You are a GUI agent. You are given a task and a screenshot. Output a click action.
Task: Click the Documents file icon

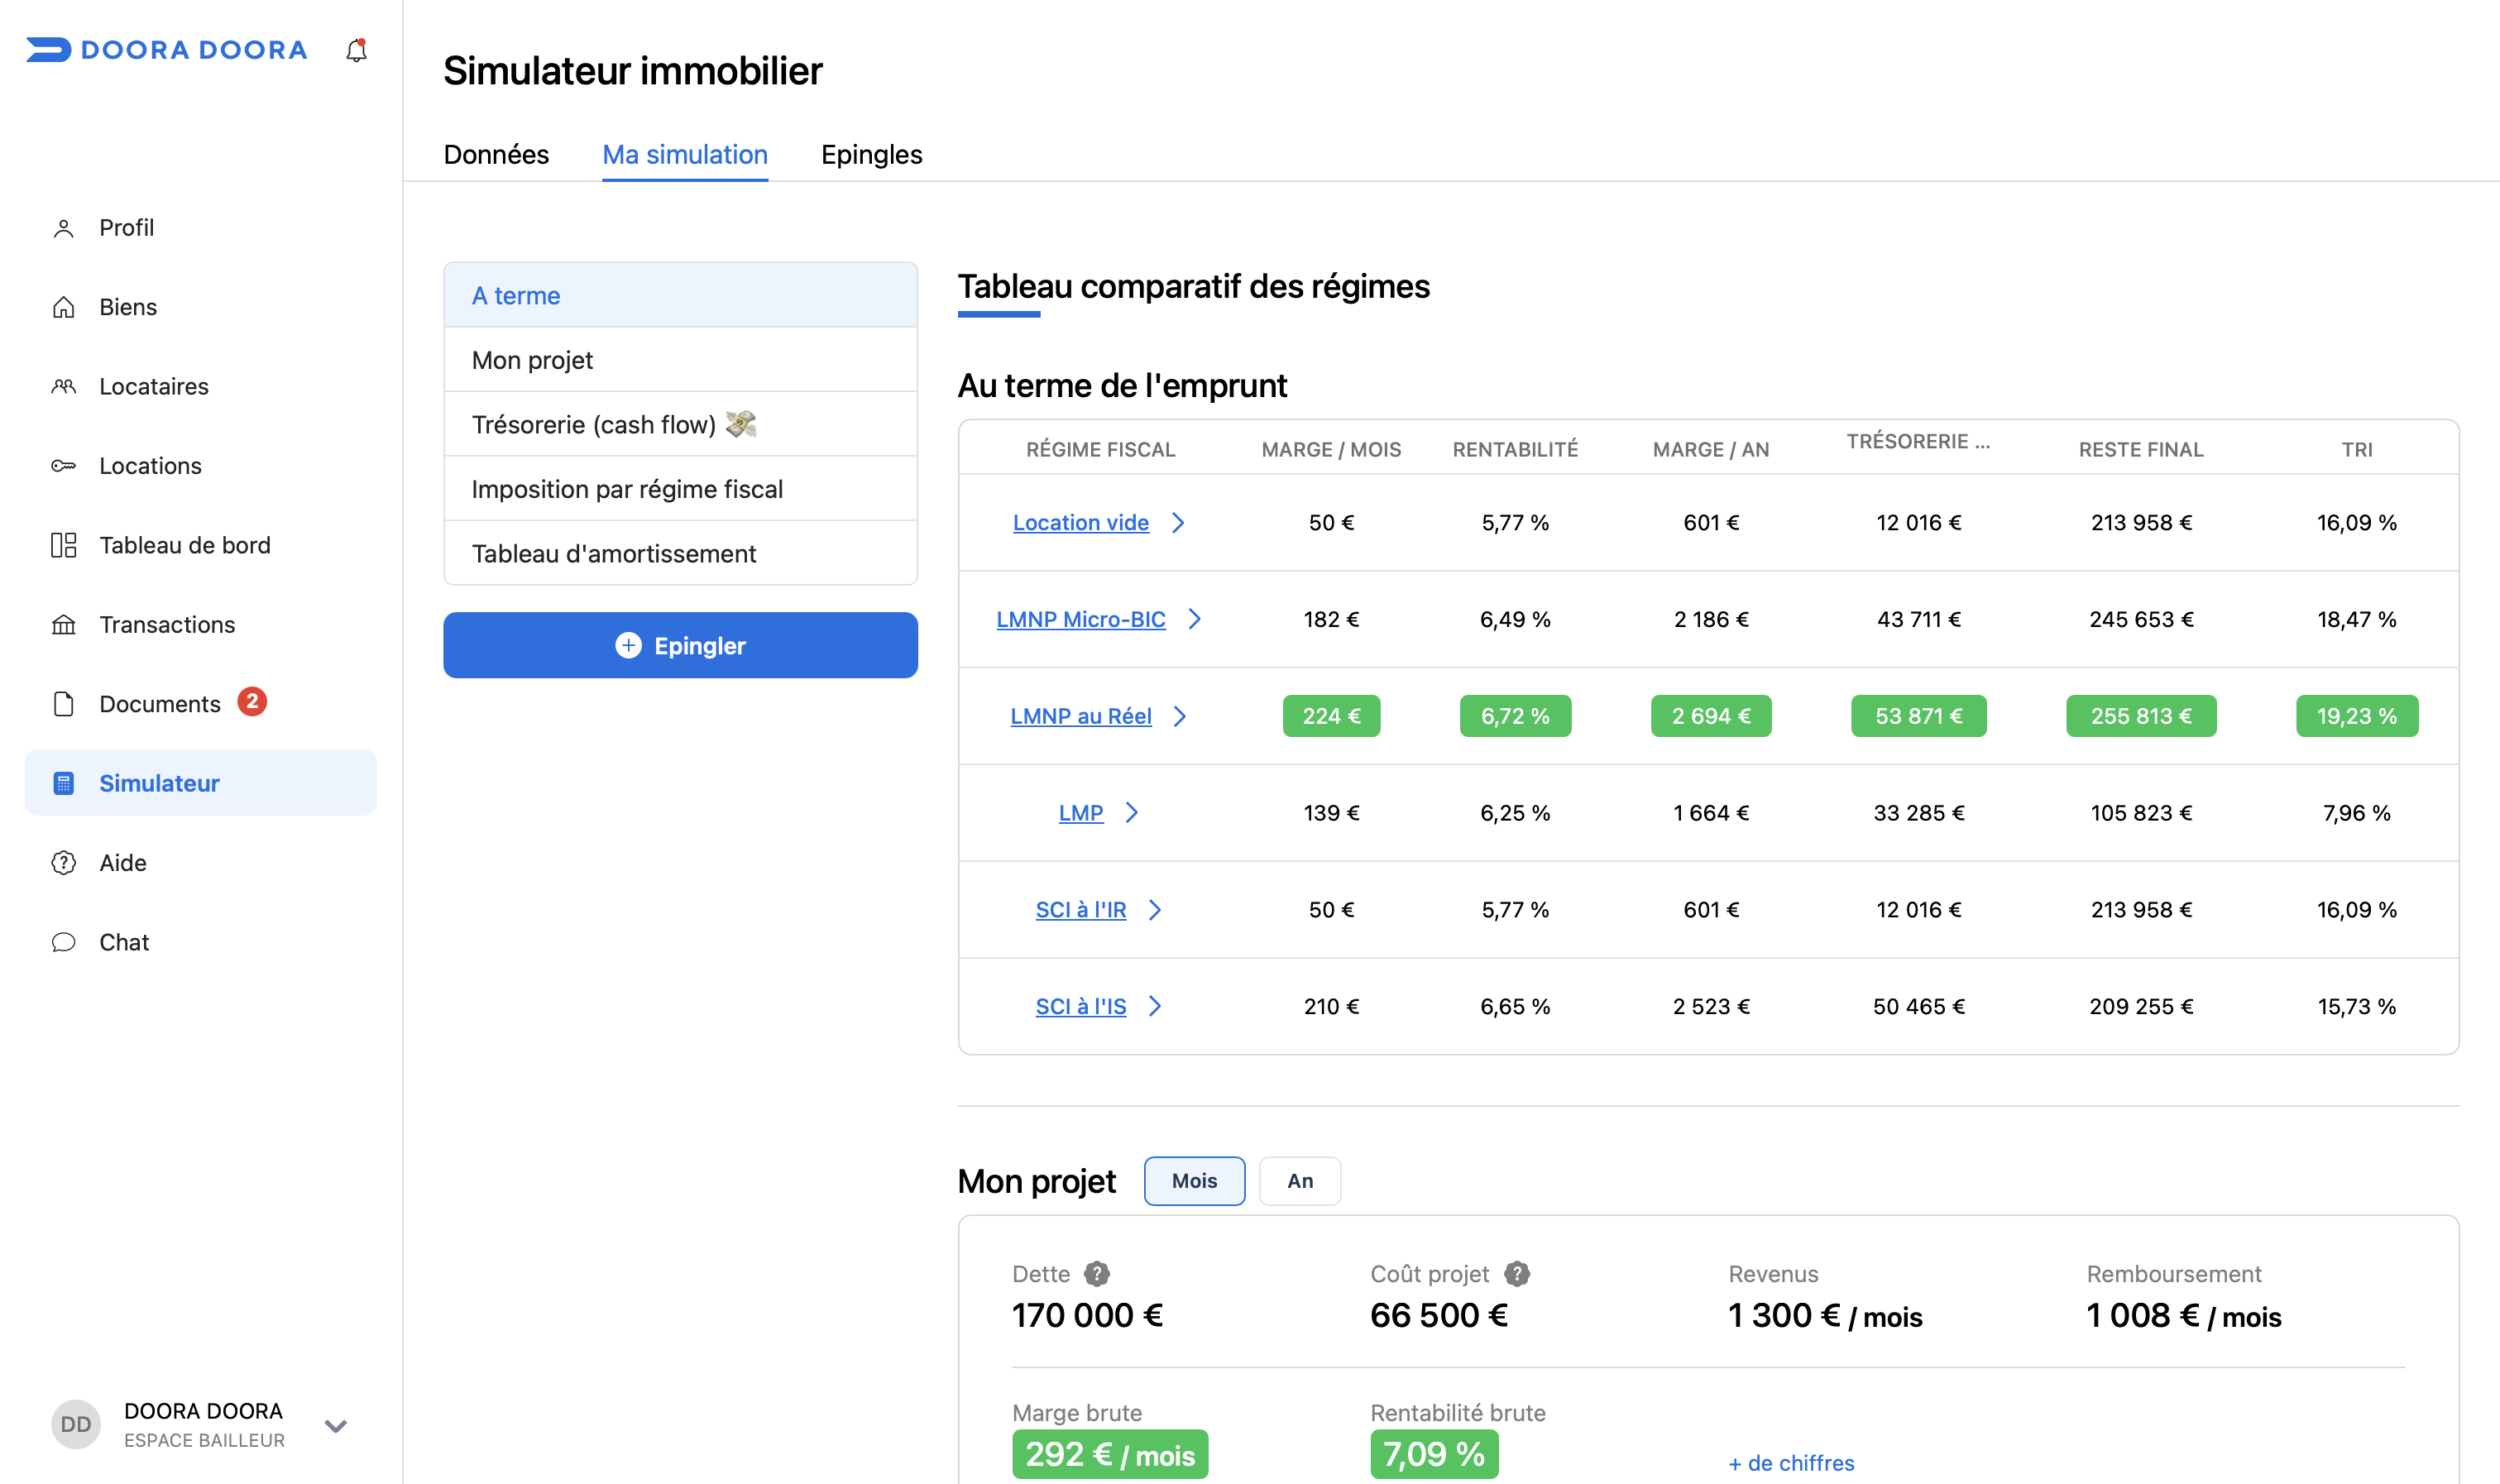(63, 704)
